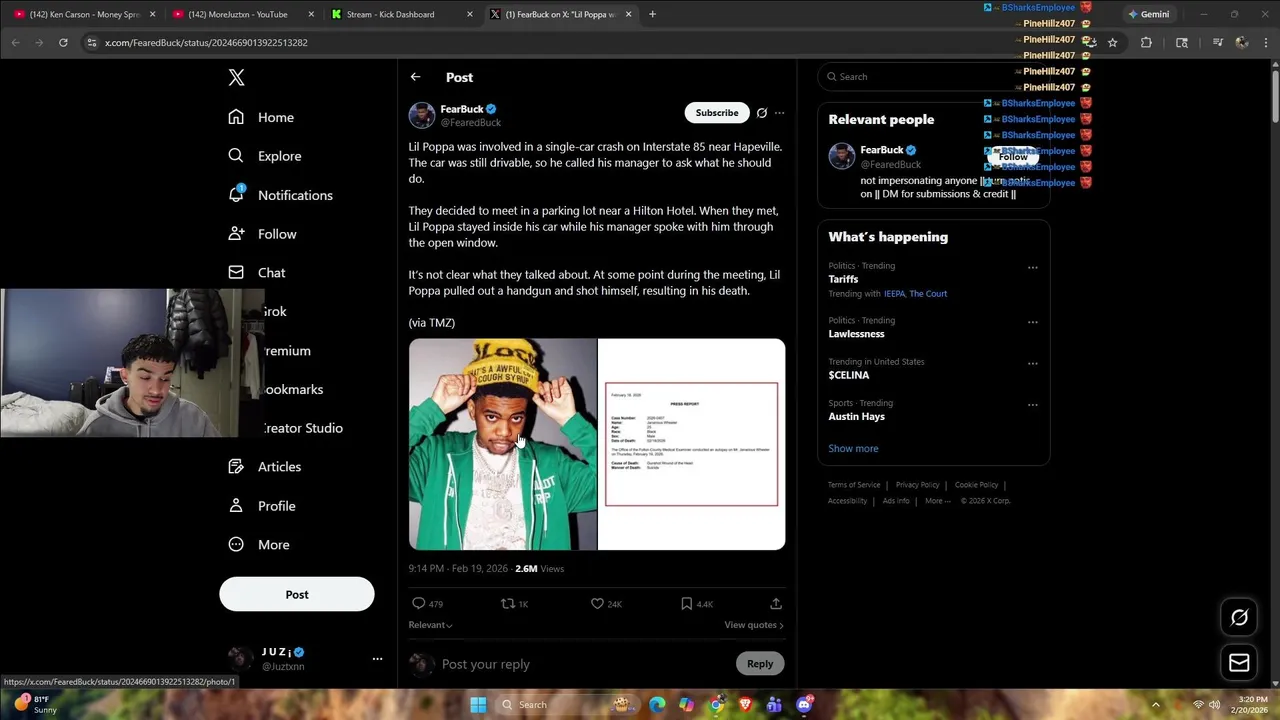1280x720 pixels.
Task: Click the X logo in the sidebar
Action: [236, 78]
